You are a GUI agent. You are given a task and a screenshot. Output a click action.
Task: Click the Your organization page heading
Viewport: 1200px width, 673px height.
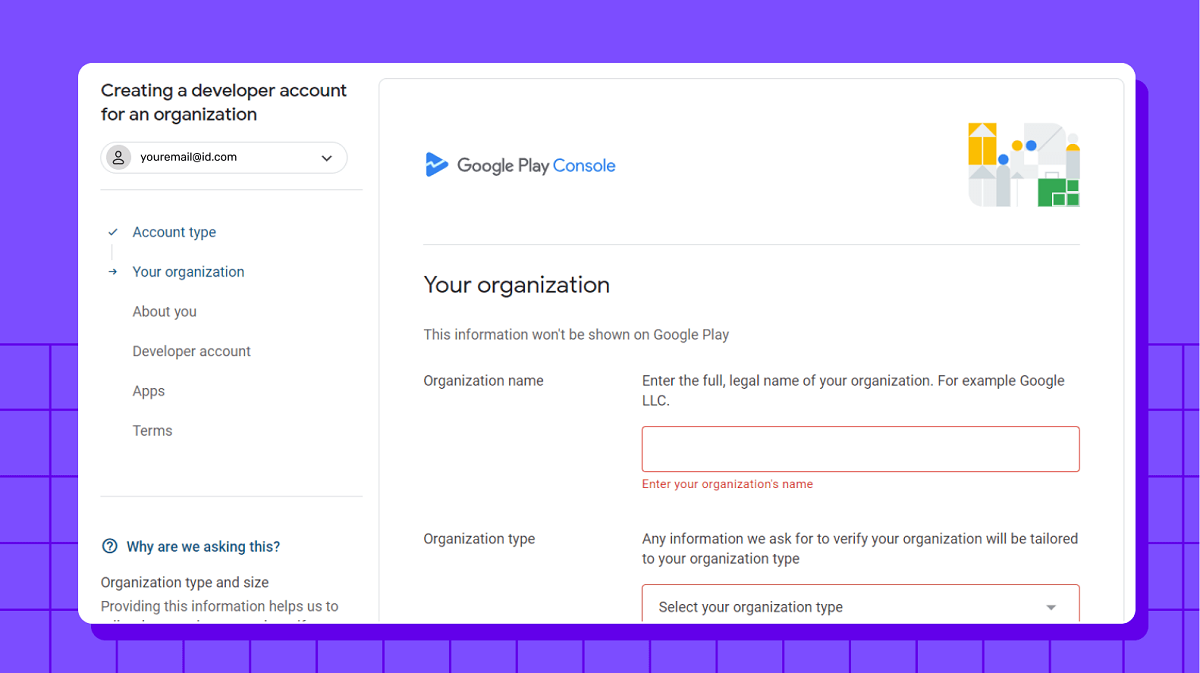516,285
